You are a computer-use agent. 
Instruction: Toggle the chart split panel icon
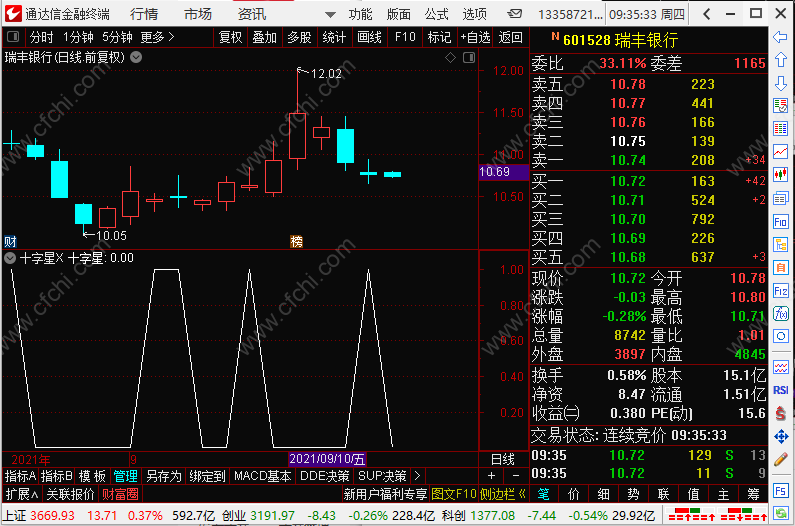point(469,57)
